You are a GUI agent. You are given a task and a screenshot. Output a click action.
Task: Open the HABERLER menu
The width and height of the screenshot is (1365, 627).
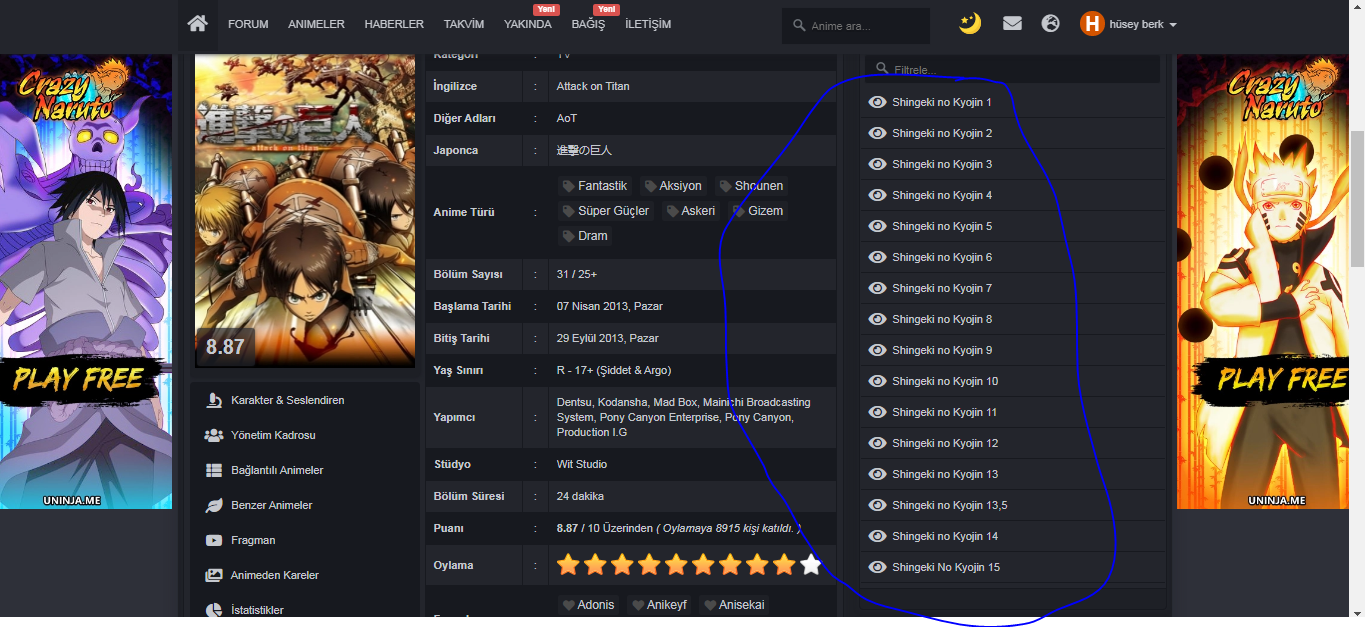[394, 24]
